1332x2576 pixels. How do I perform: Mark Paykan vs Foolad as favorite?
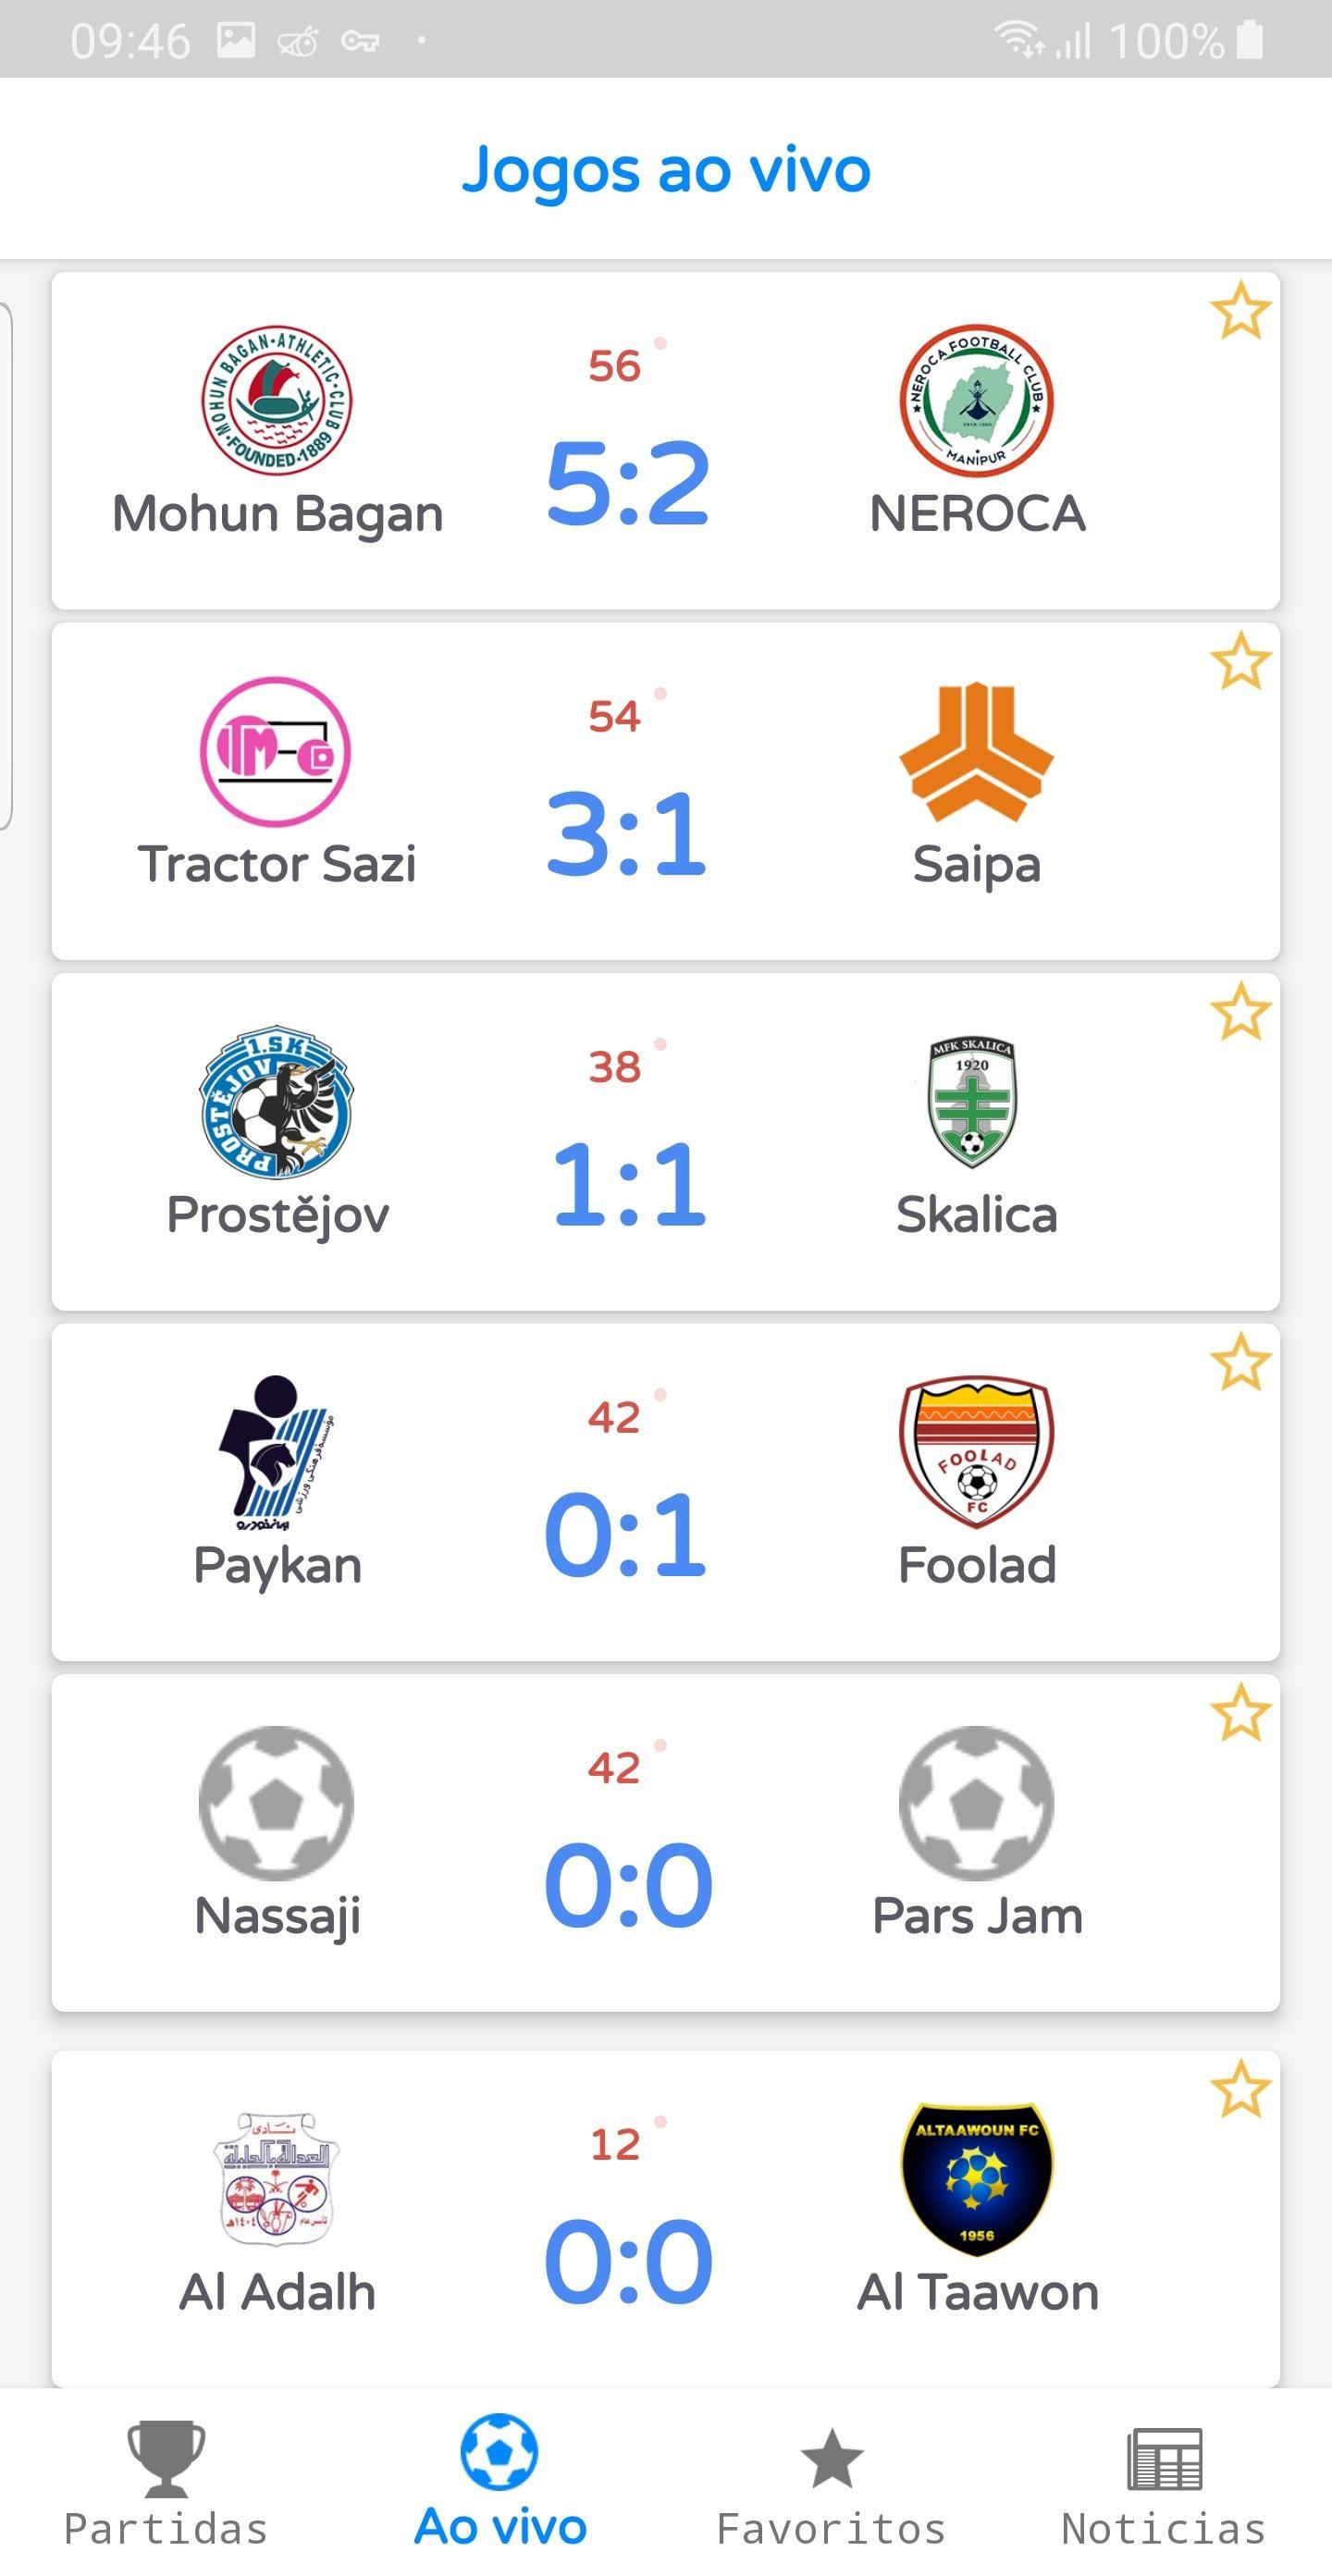1240,1362
